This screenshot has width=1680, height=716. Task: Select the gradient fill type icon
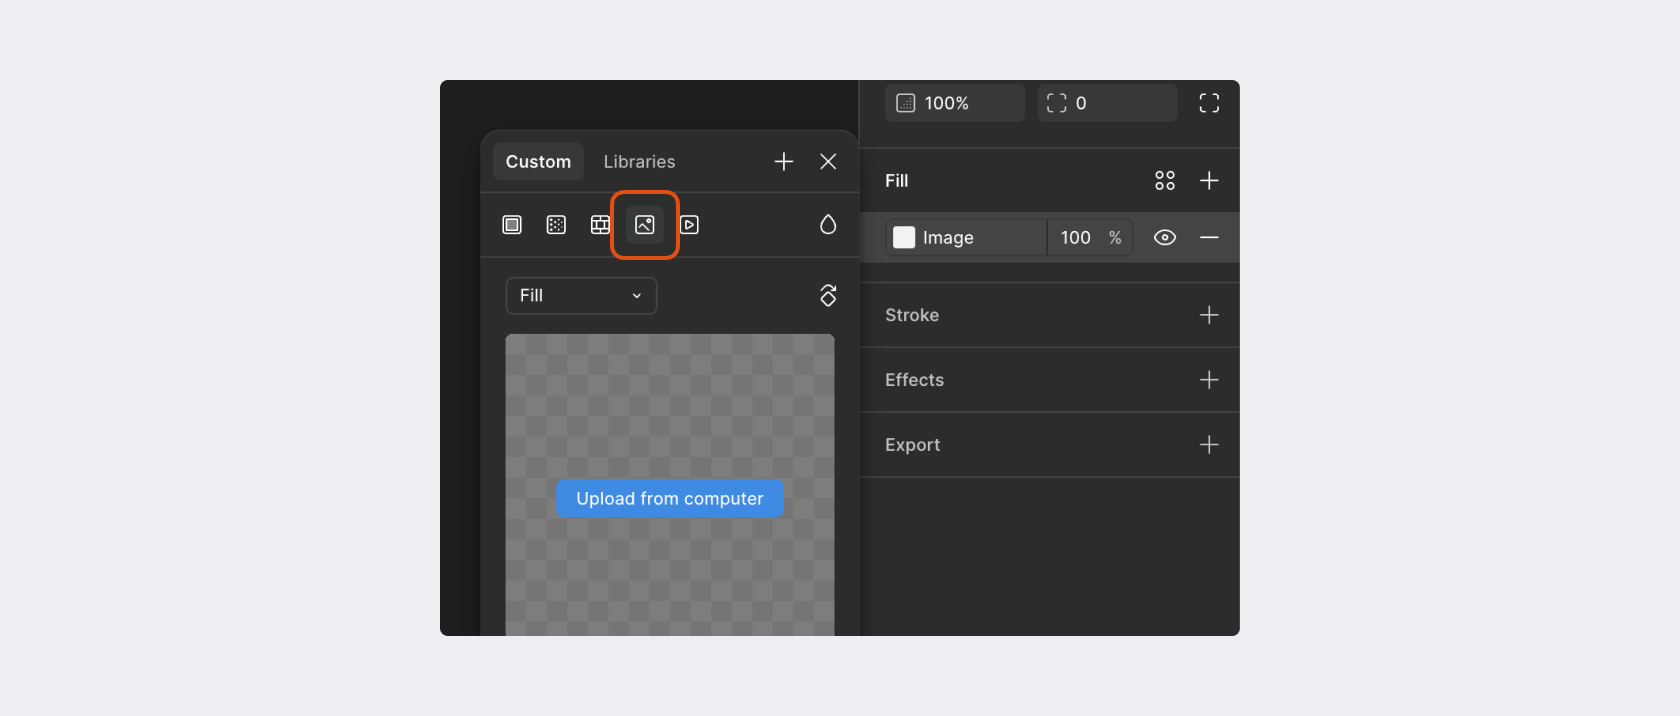click(x=556, y=225)
